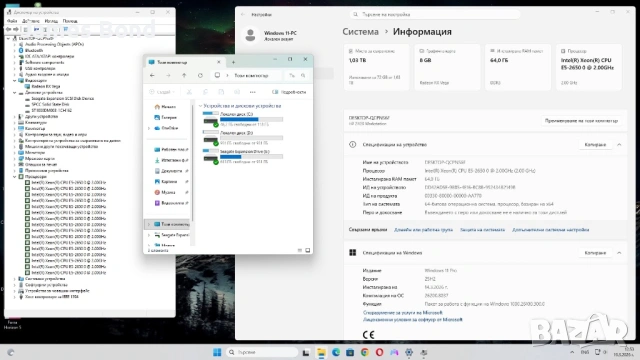Image resolution: width=640 pixels, height=360 pixels.
Task: Collapse device specifications section chevron
Action: click(619, 144)
